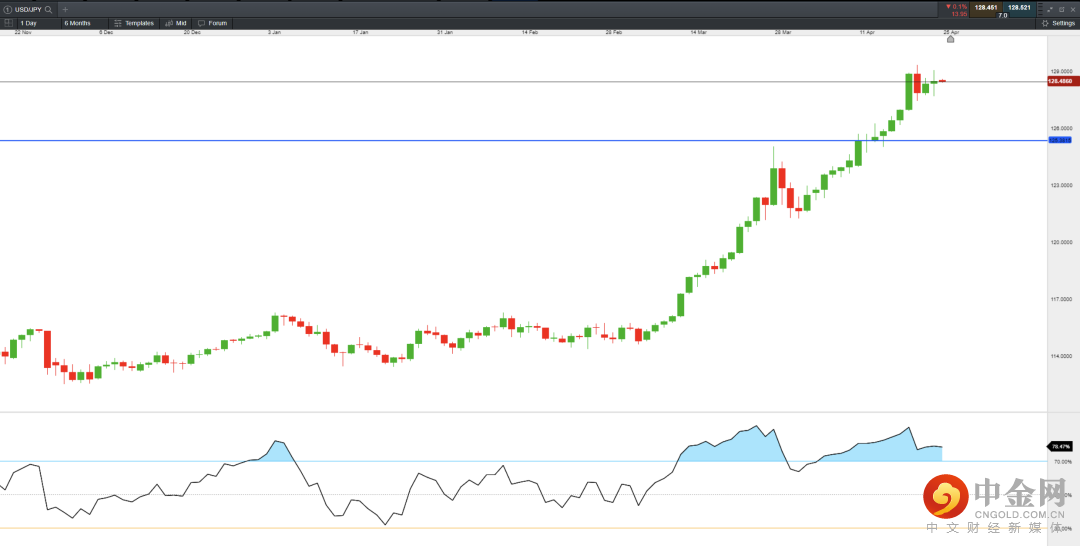Screen dimensions: 1080x546
Task: Click the spread value 7.0
Action: click(x=1003, y=14)
